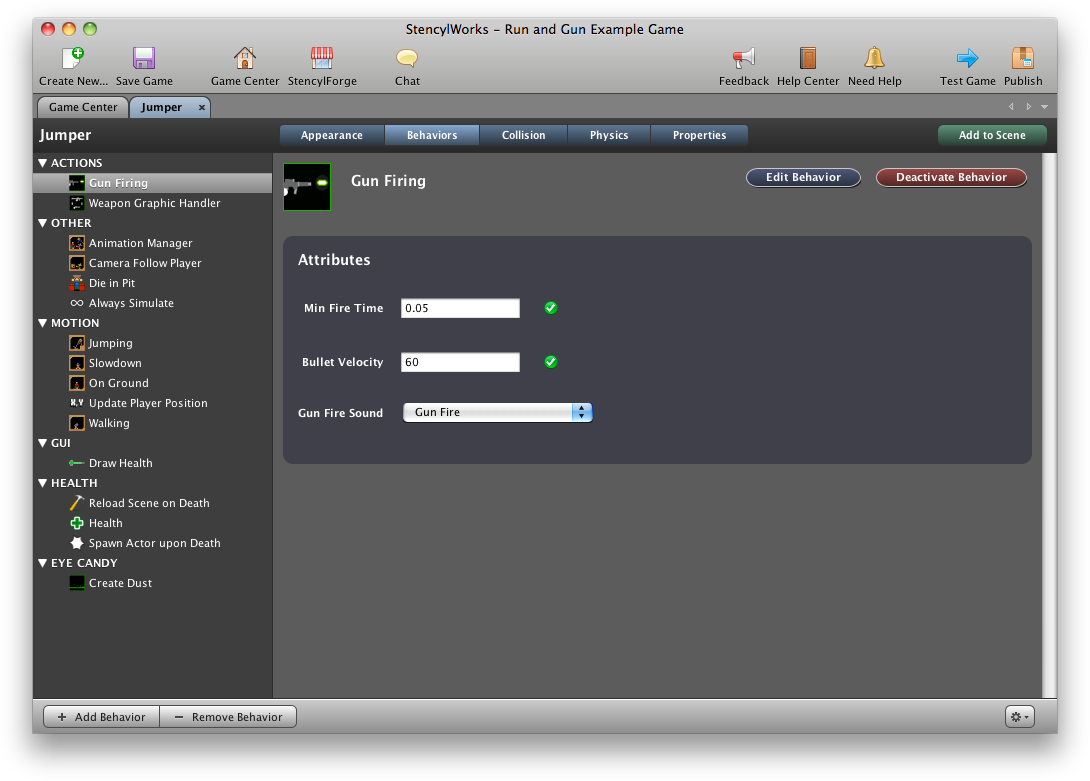Viewport: 1090px width, 781px height.
Task: Click the Publish package icon
Action: point(1022,59)
